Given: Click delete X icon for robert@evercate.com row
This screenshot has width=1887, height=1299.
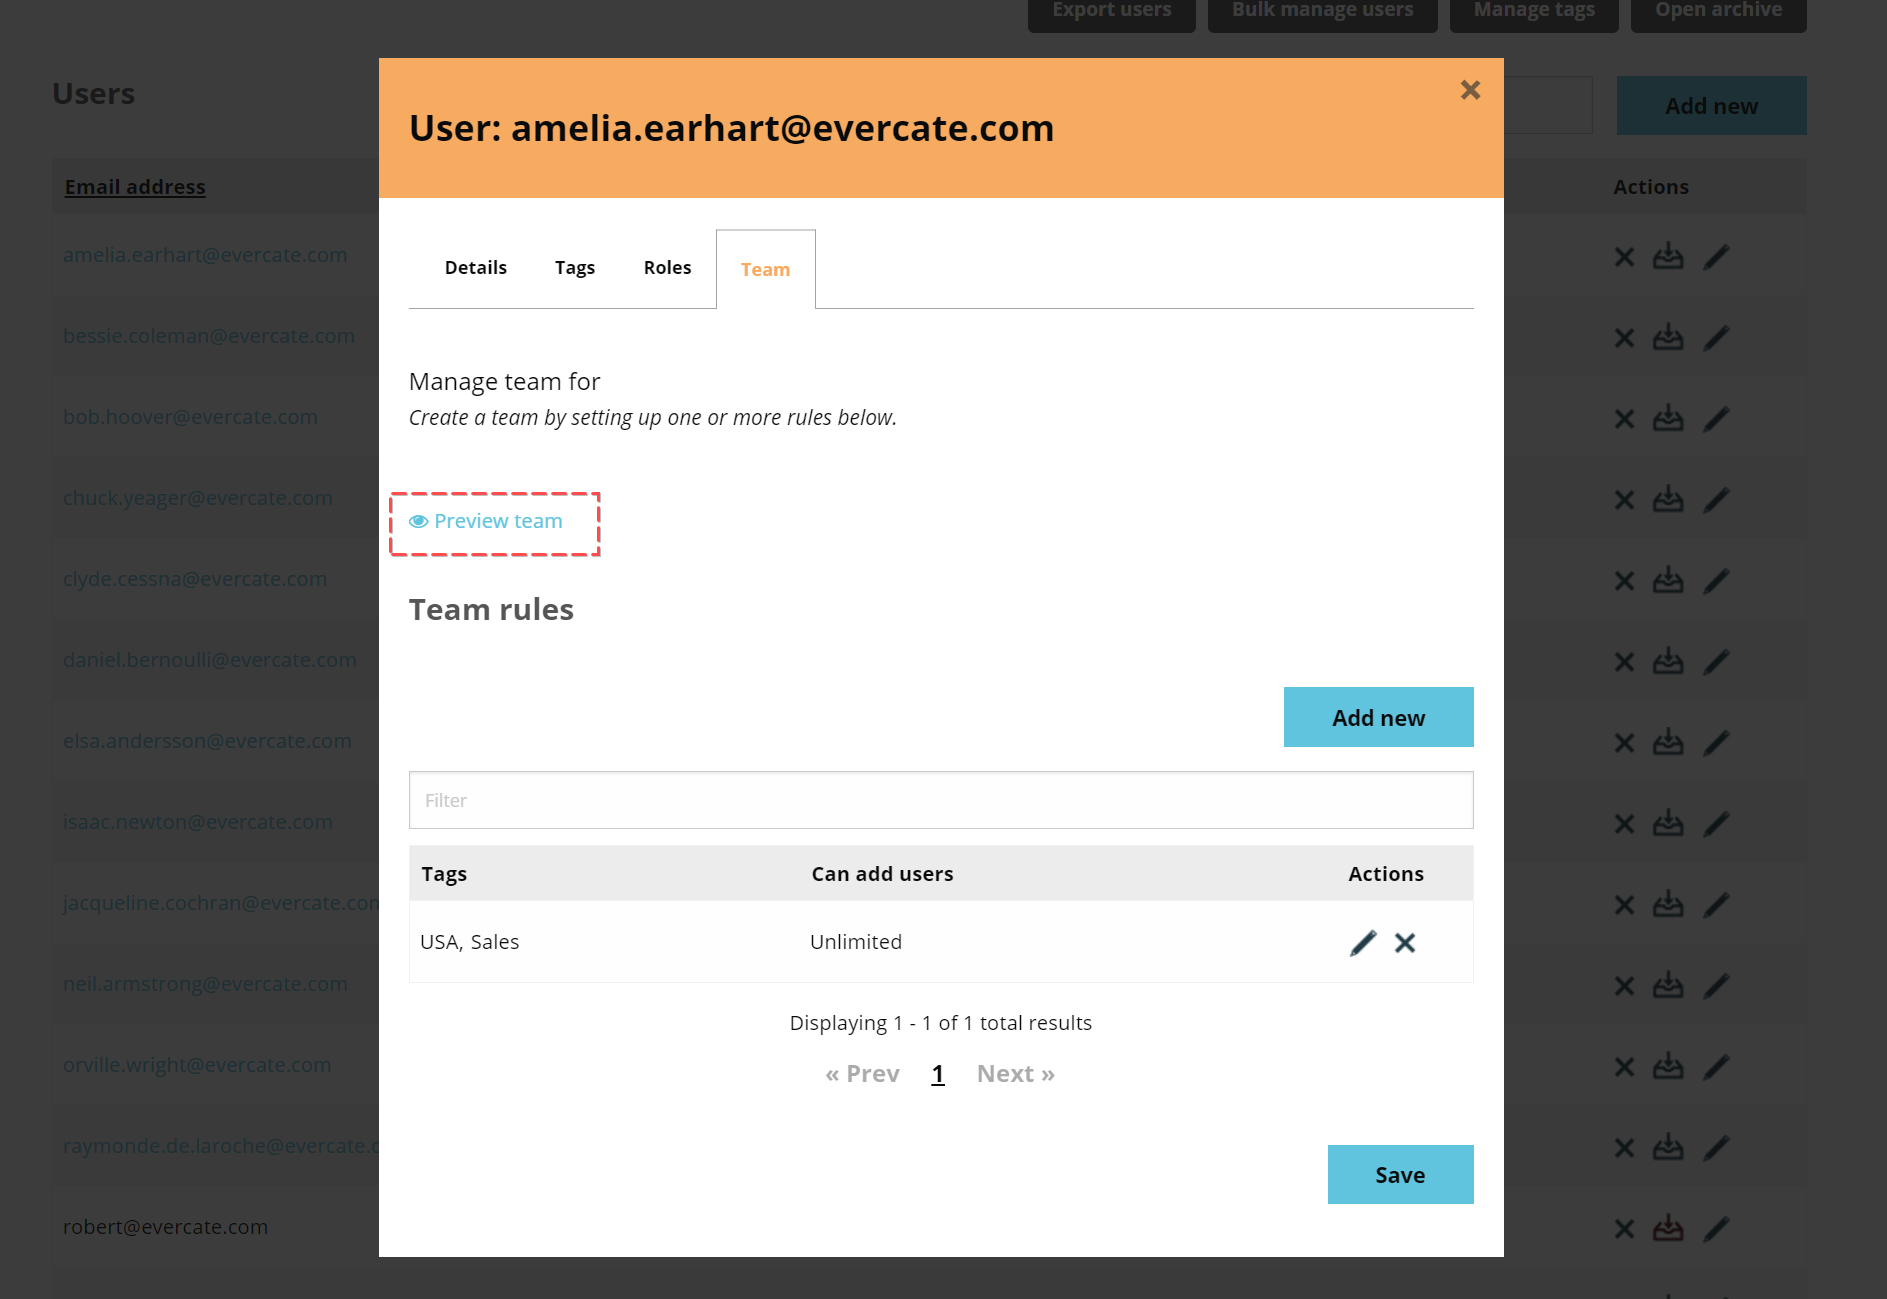Looking at the screenshot, I should pyautogui.click(x=1624, y=1228).
